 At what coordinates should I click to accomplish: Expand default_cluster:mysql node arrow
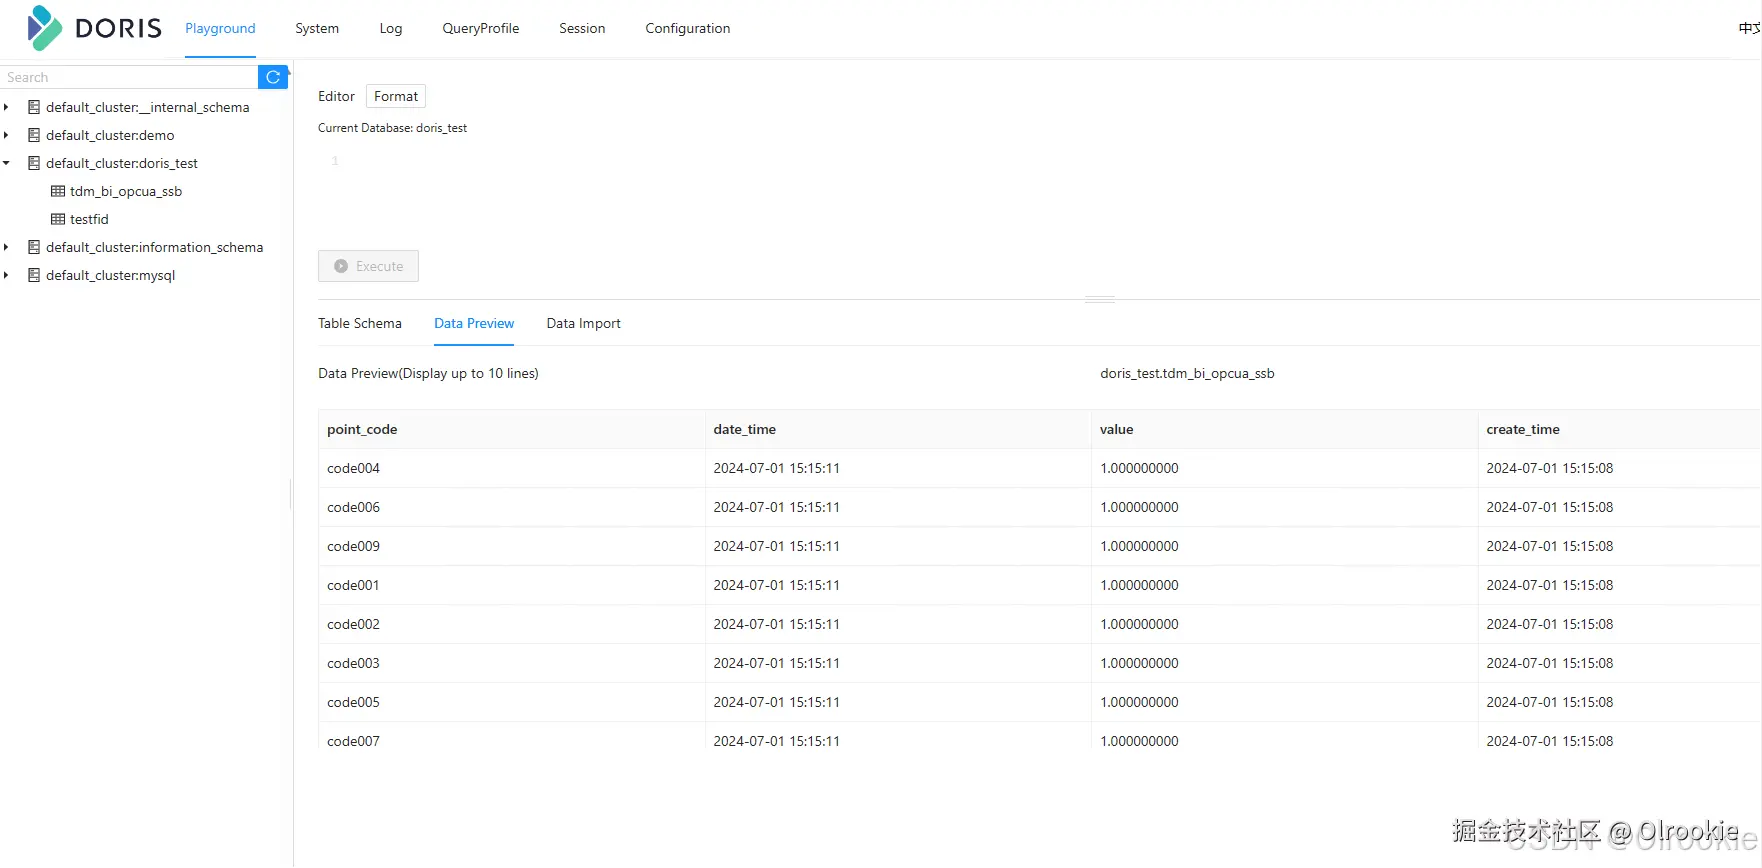[6, 275]
